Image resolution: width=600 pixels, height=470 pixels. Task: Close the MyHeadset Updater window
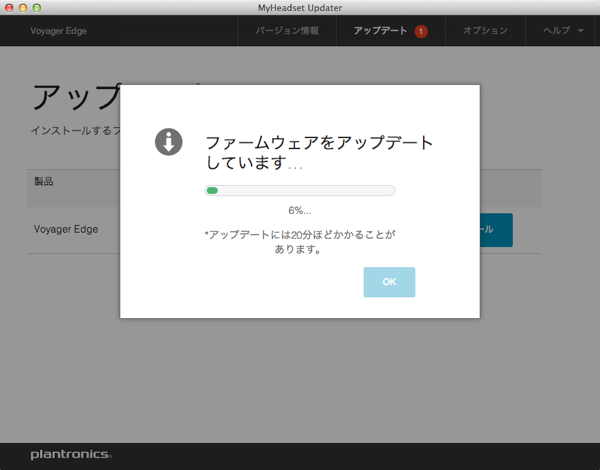click(9, 8)
